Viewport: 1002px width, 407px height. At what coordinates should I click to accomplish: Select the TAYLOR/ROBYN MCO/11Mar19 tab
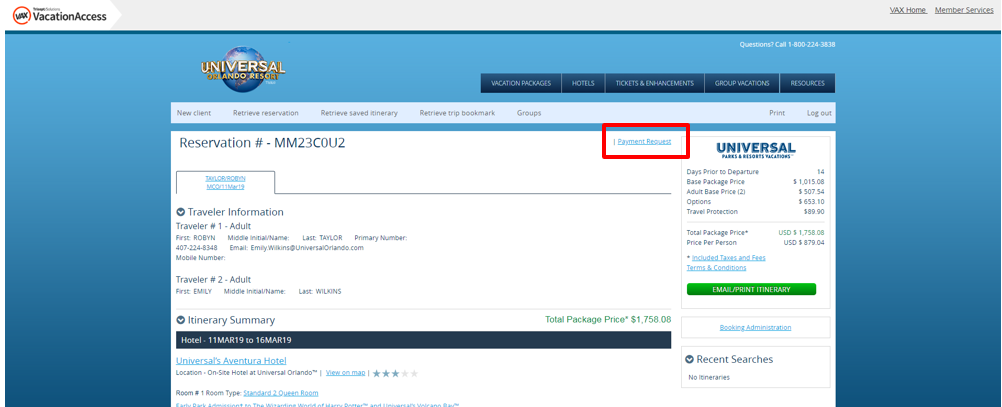226,183
